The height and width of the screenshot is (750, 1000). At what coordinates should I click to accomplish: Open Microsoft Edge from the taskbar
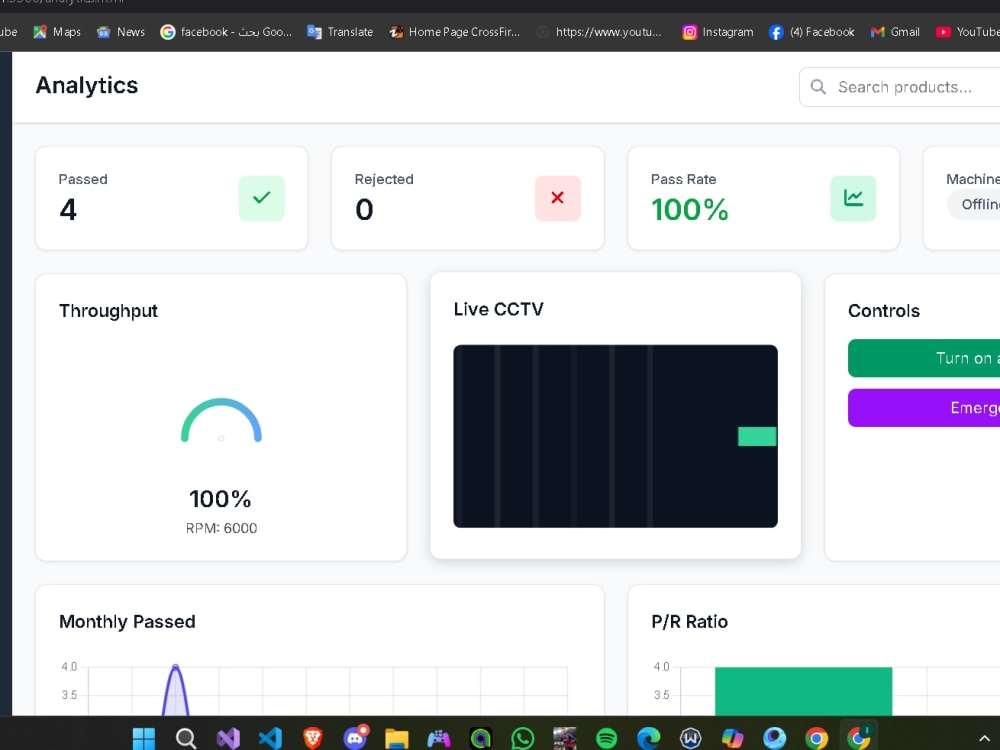[649, 738]
